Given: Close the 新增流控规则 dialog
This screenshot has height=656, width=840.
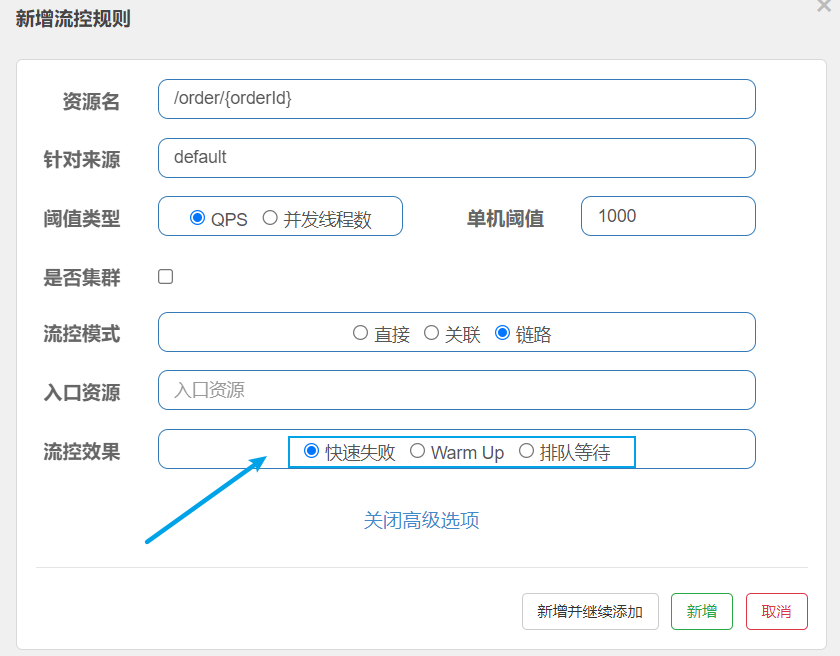Looking at the screenshot, I should point(823,6).
